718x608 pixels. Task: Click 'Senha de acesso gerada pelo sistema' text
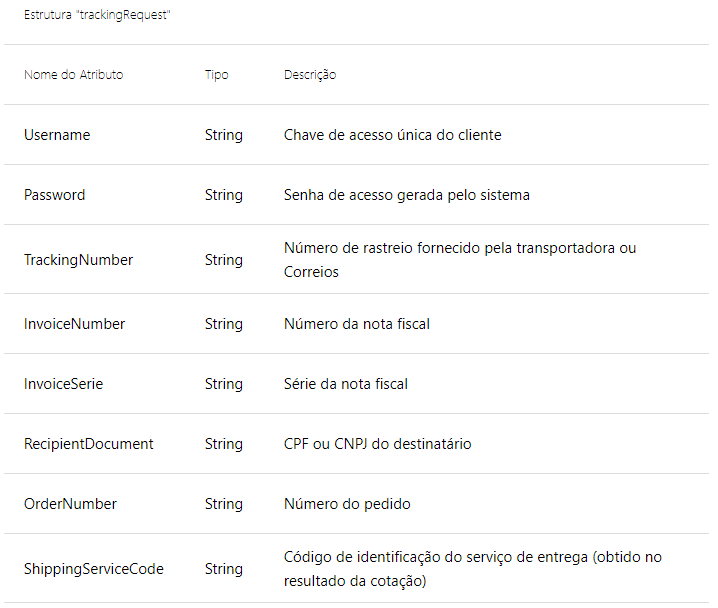pyautogui.click(x=406, y=195)
